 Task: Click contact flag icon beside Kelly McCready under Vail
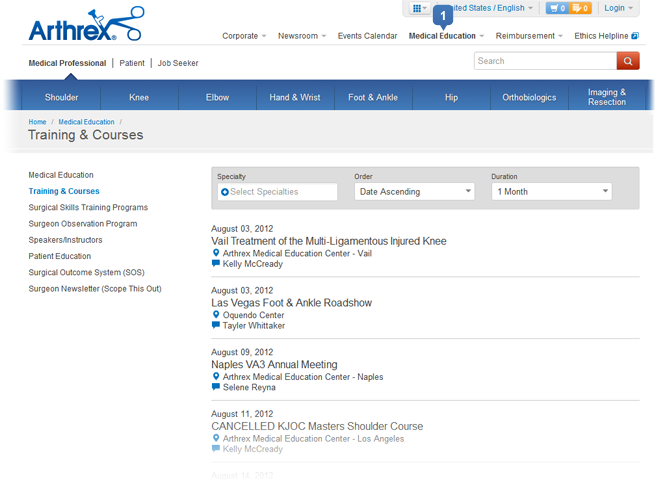[216, 263]
